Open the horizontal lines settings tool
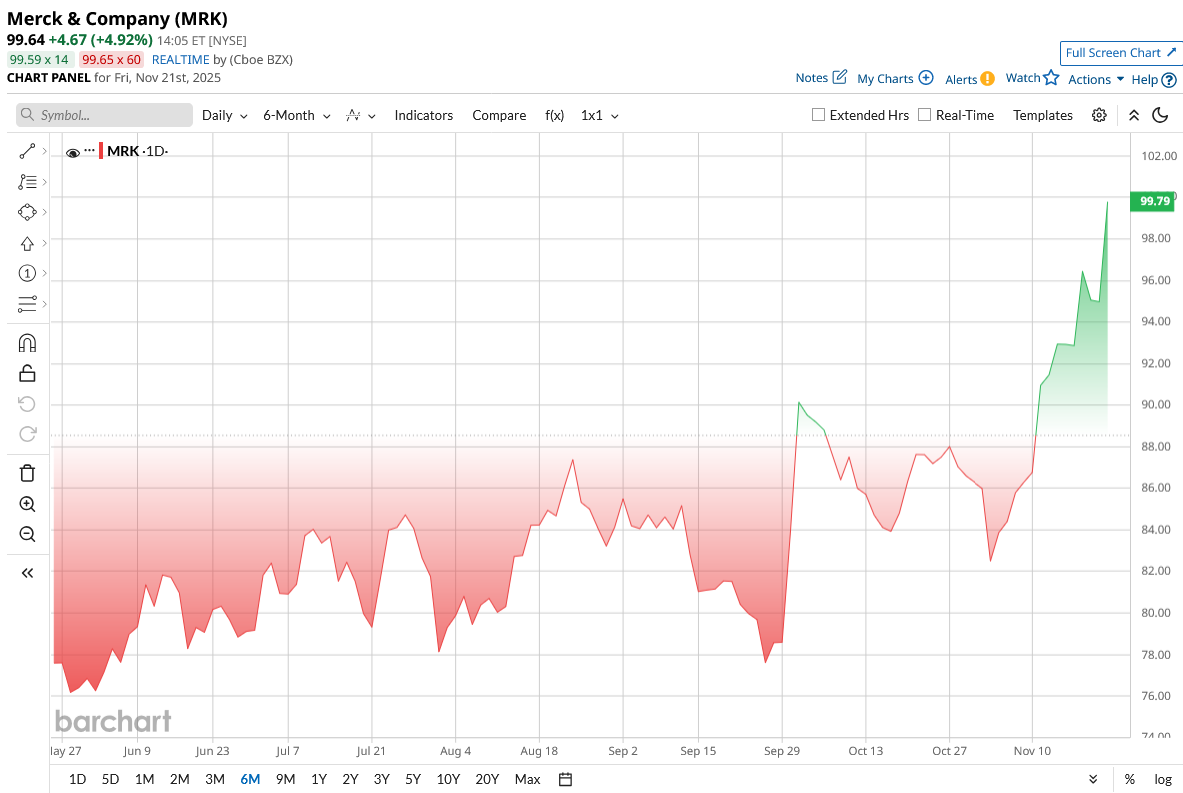Image resolution: width=1183 pixels, height=793 pixels. point(27,303)
